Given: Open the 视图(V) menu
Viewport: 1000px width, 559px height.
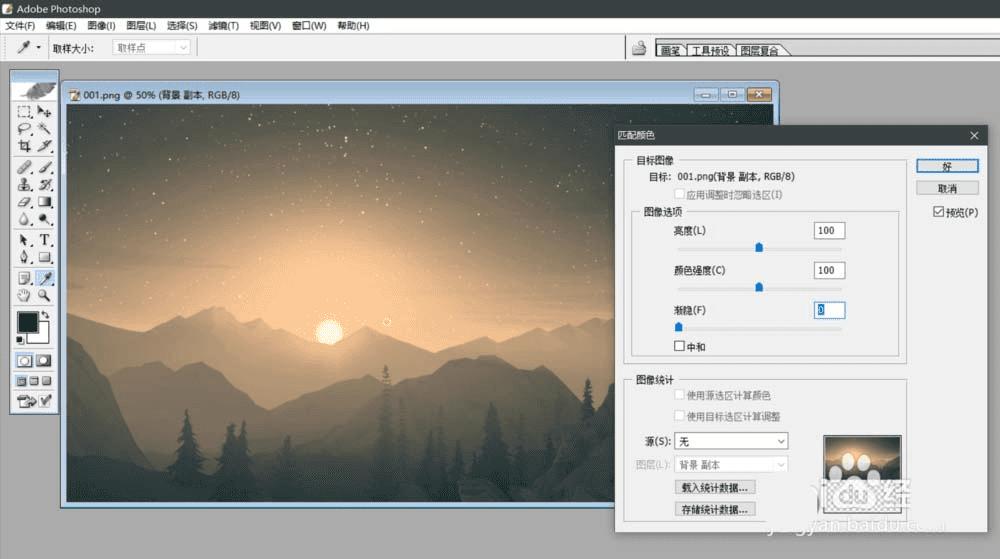Looking at the screenshot, I should 265,25.
